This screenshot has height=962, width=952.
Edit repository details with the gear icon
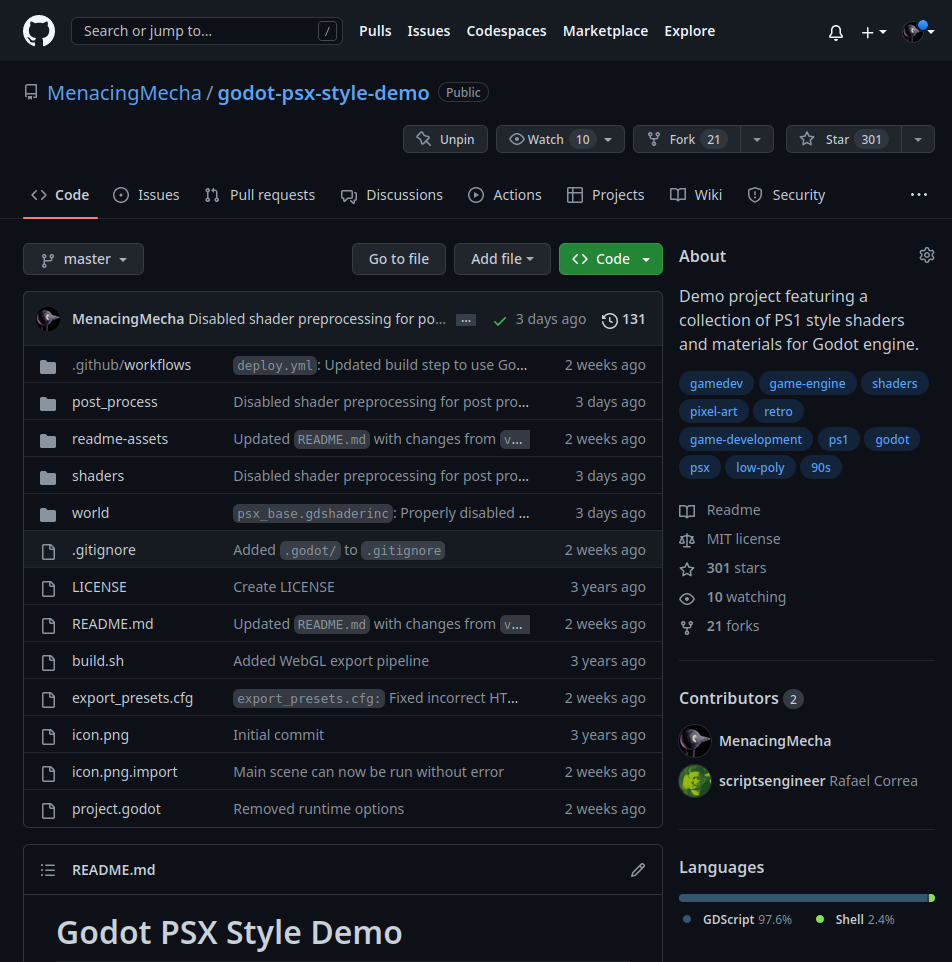(926, 255)
